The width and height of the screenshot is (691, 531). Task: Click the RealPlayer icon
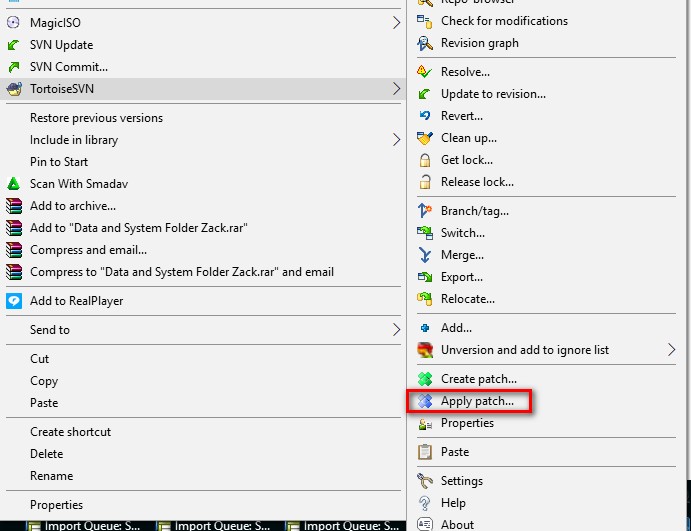click(14, 301)
